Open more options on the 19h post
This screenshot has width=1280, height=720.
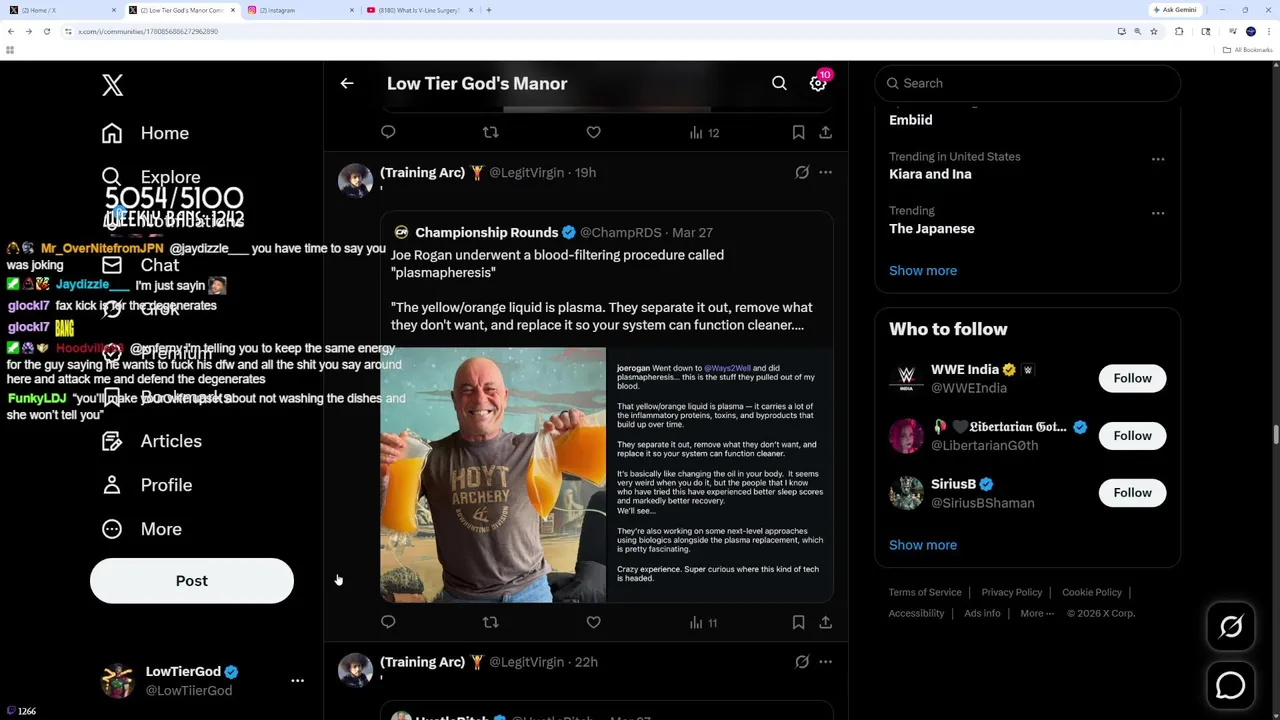click(825, 172)
